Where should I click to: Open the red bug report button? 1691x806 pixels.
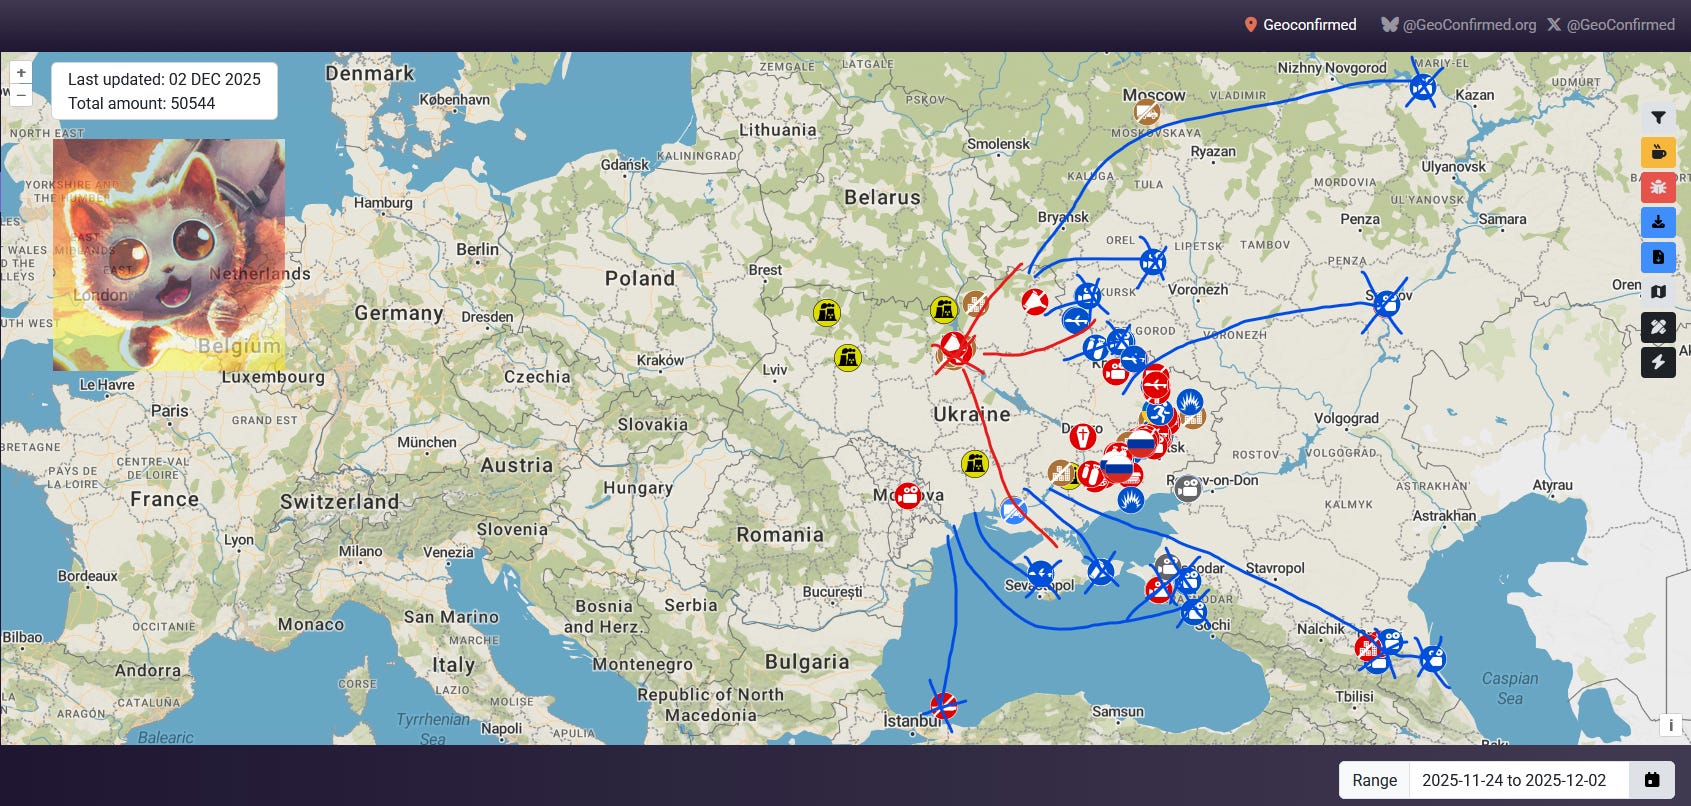coord(1658,187)
